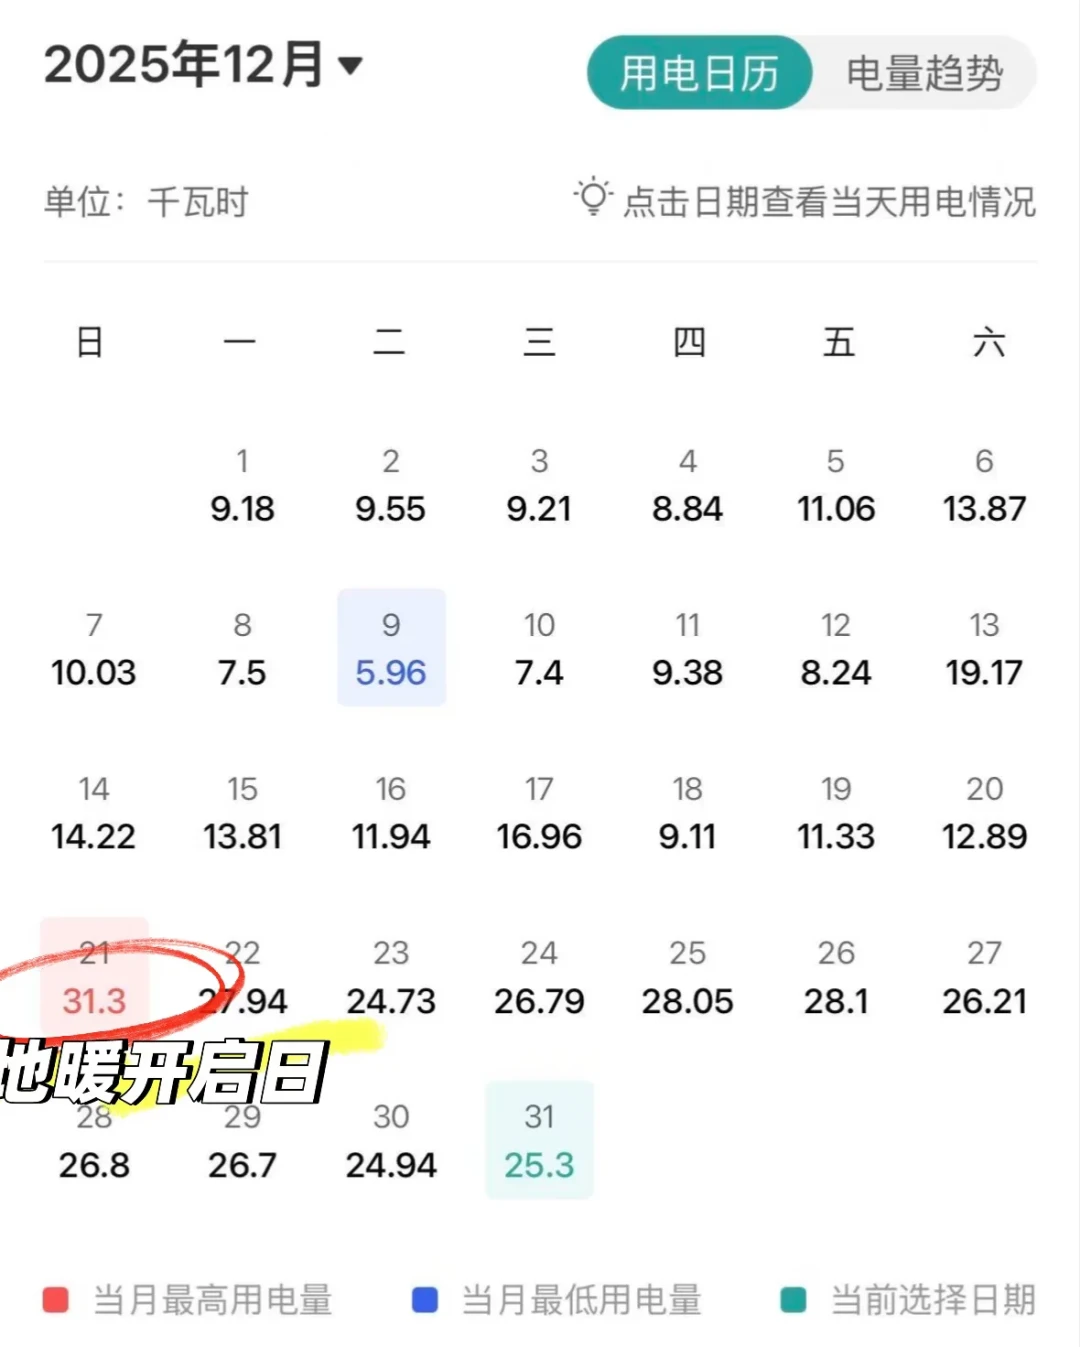Tap the lightbulb tip icon

click(592, 198)
